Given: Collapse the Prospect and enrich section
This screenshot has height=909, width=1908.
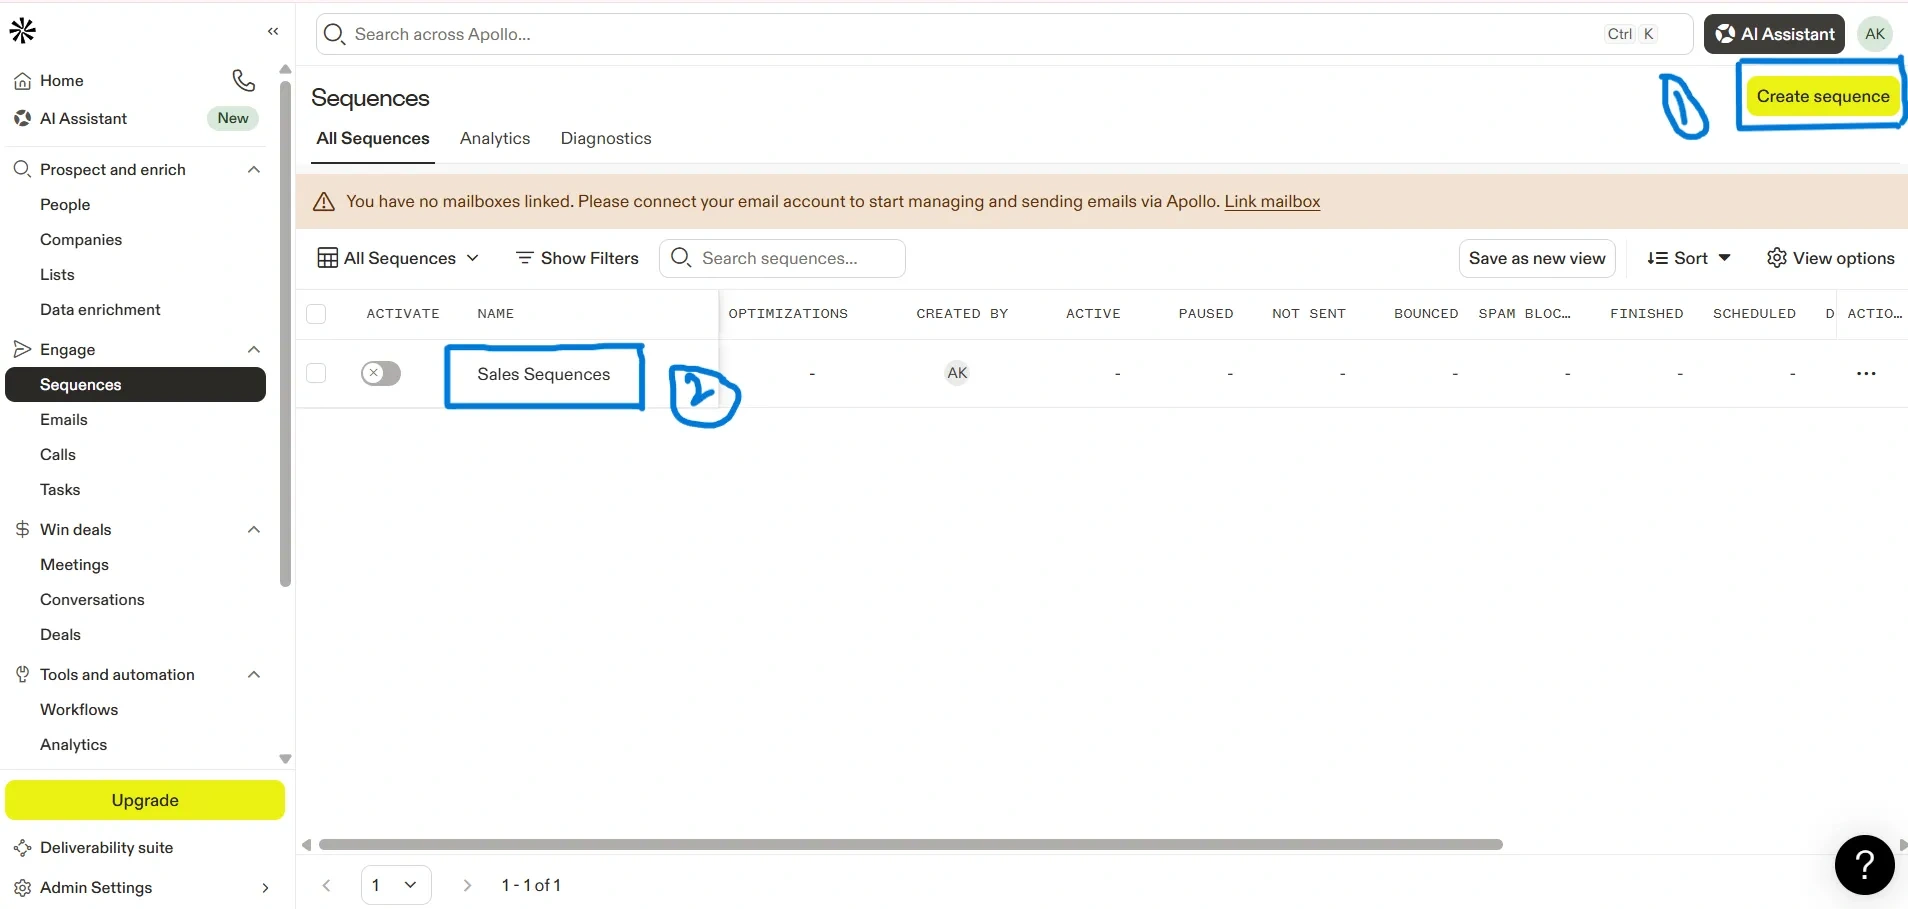Looking at the screenshot, I should (254, 170).
